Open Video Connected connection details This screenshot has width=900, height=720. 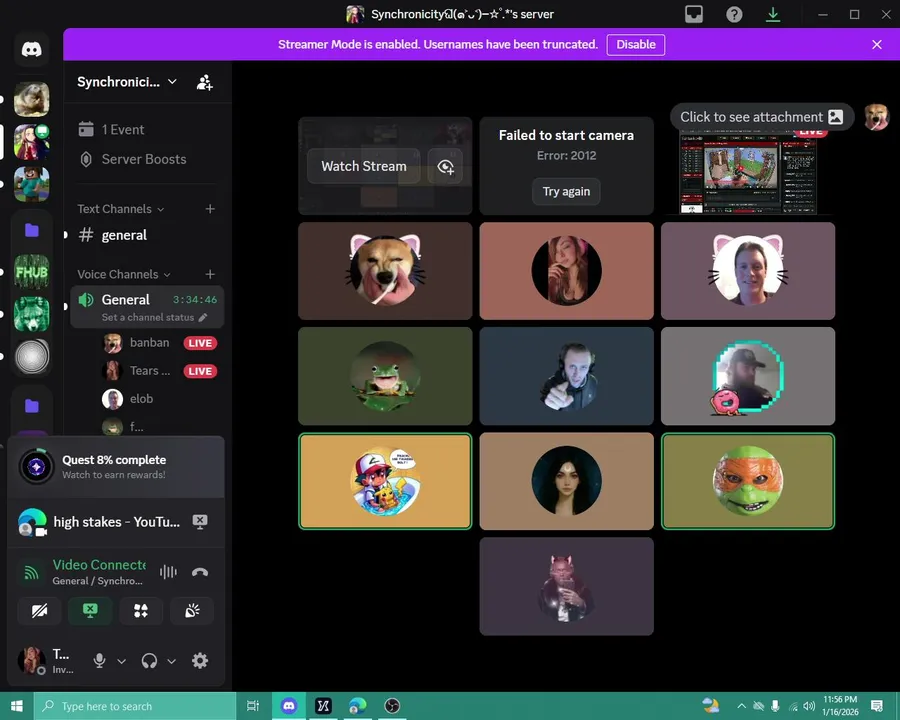tap(99, 572)
